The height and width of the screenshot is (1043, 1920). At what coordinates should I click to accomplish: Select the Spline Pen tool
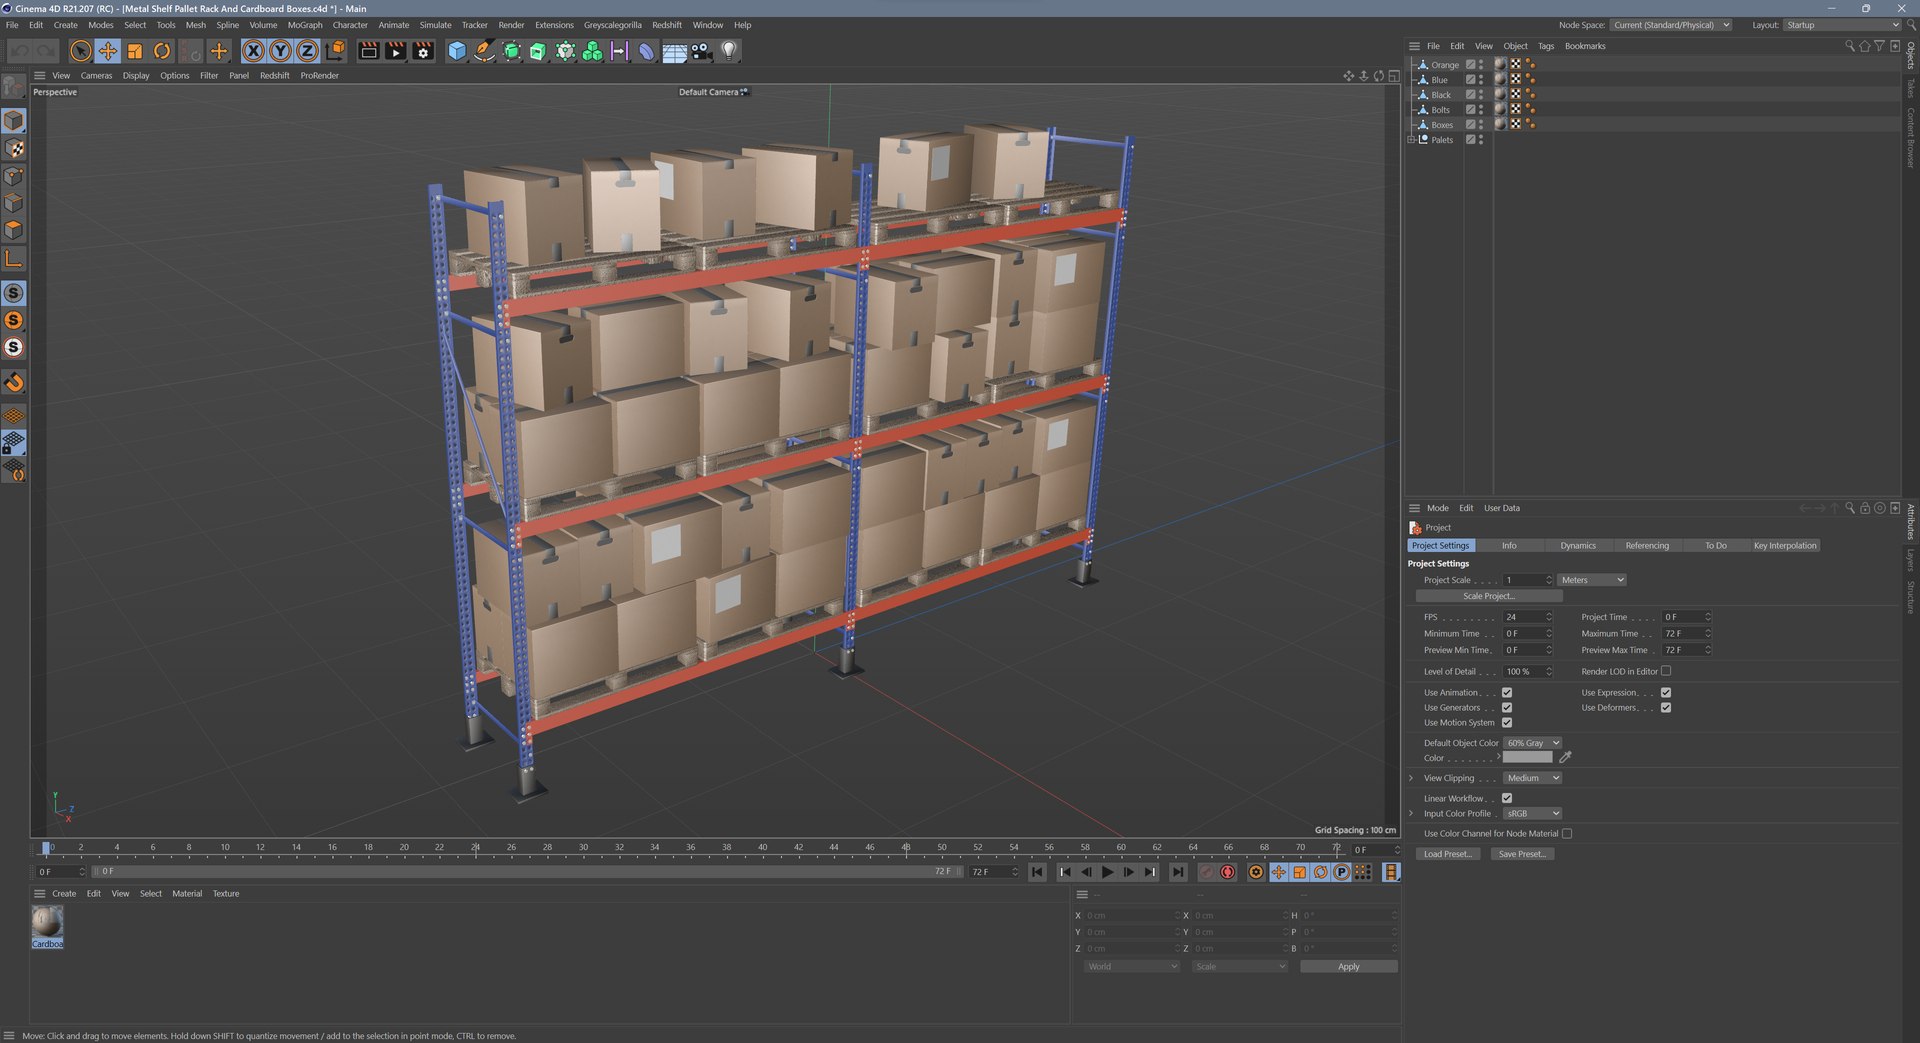tap(484, 51)
